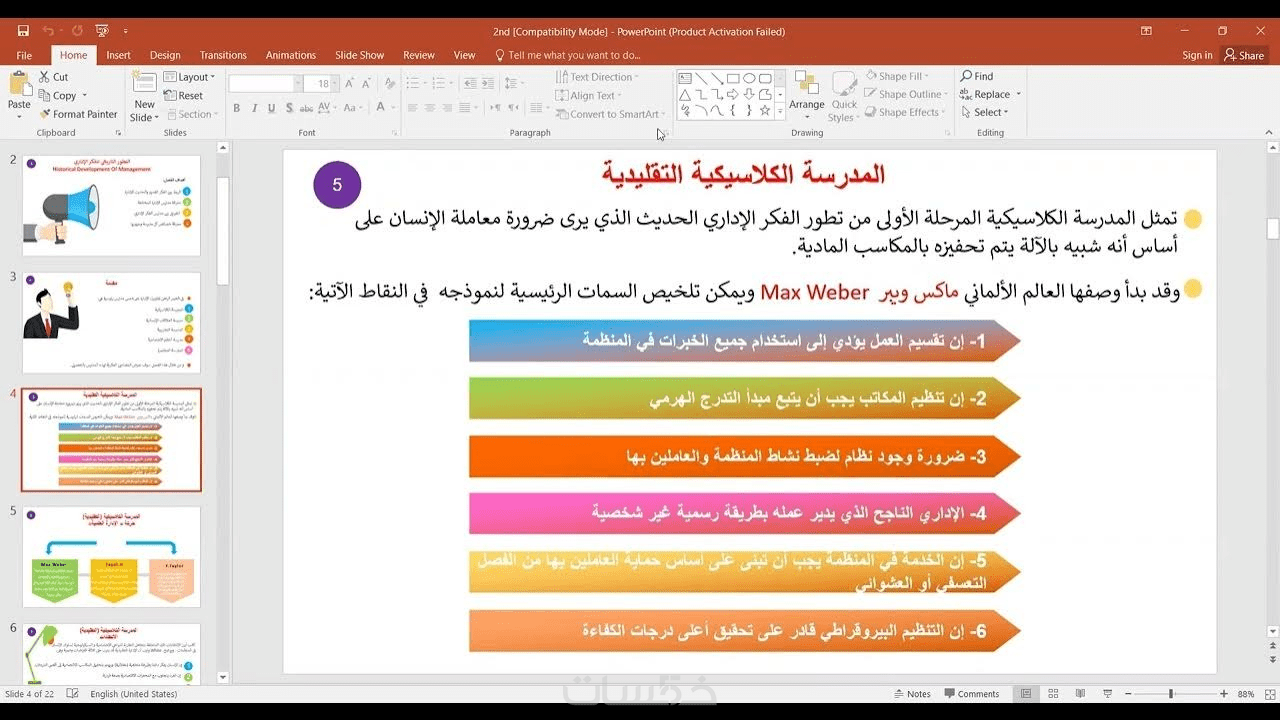Viewport: 1280px width, 720px height.
Task: Toggle the Notes pane
Action: tap(911, 694)
